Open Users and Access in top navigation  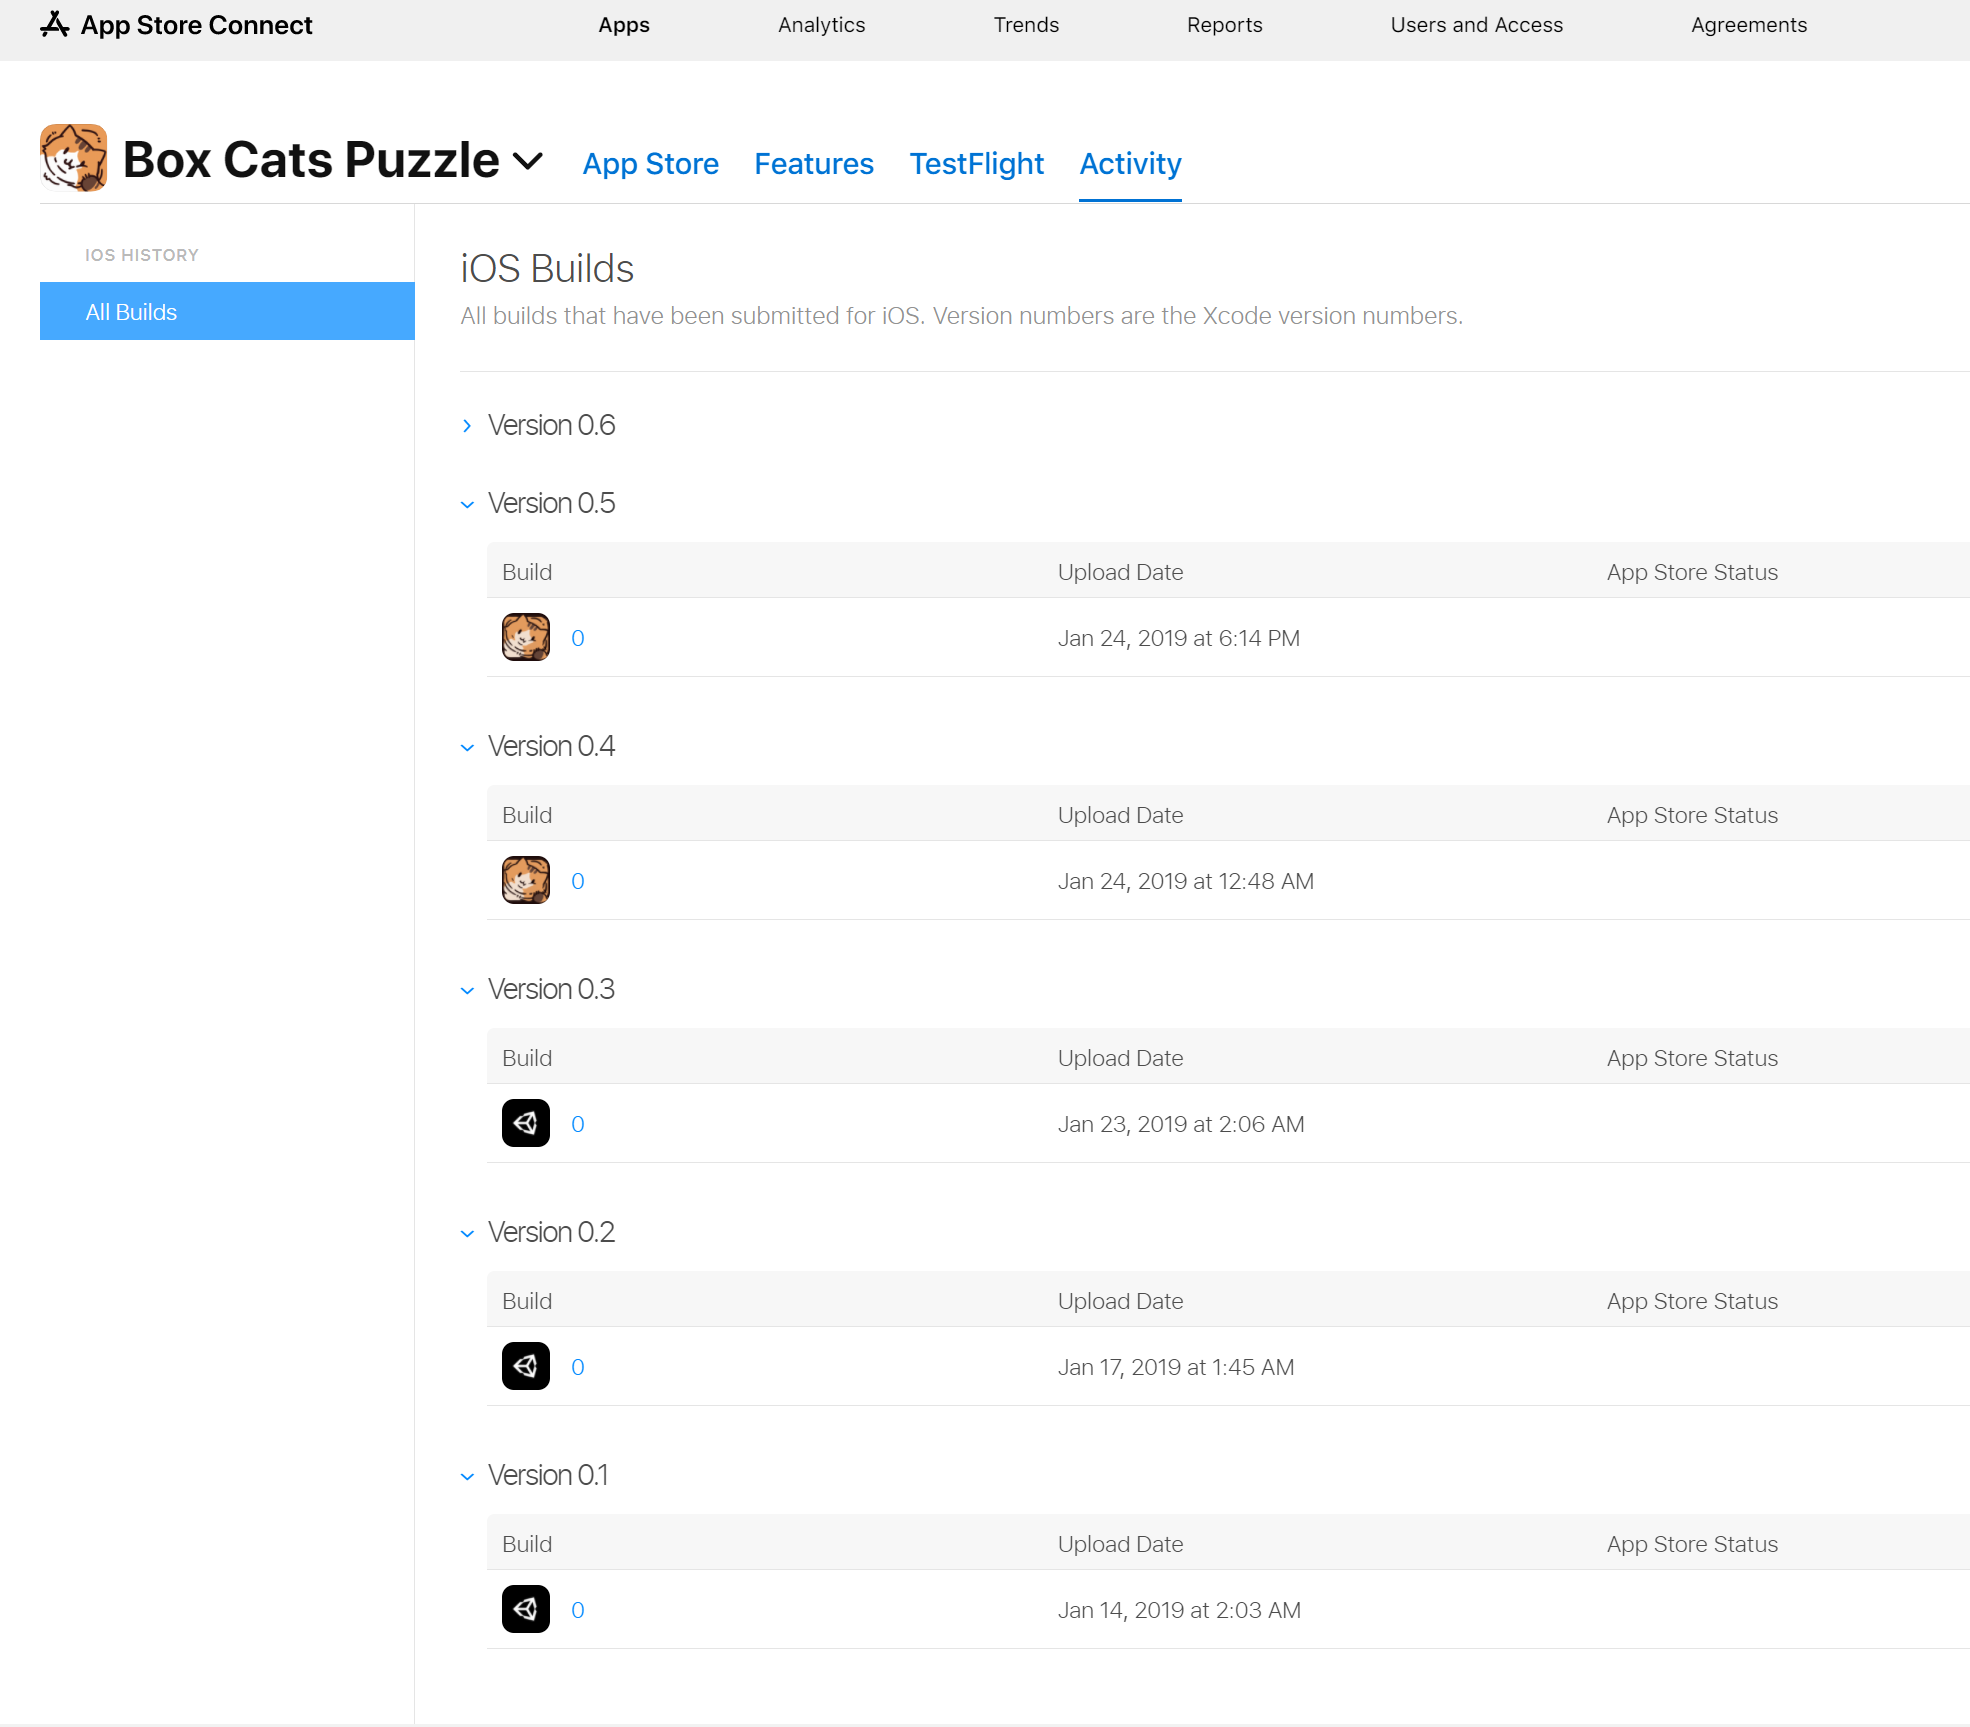click(x=1477, y=25)
